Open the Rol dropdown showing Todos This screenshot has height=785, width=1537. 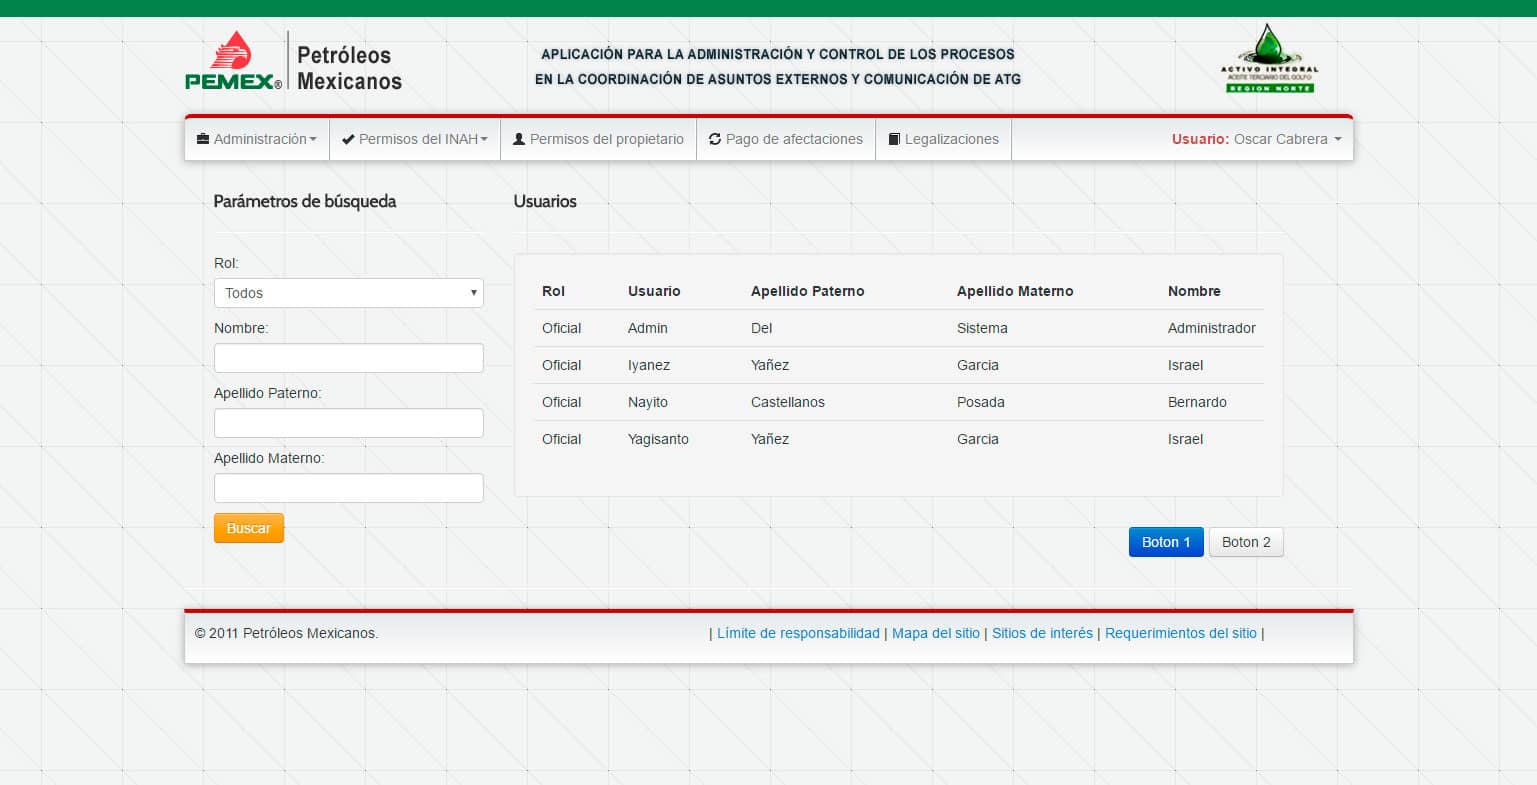pyautogui.click(x=348, y=293)
